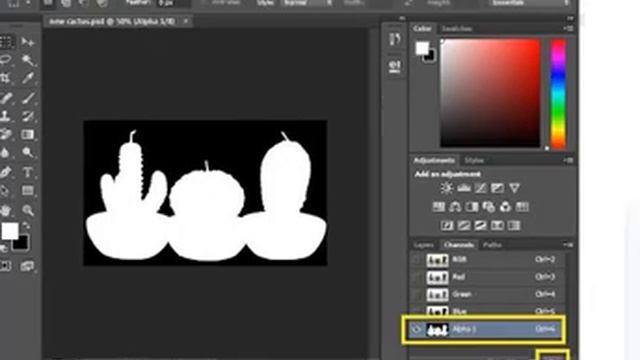Switch to the Color tab

(422, 29)
